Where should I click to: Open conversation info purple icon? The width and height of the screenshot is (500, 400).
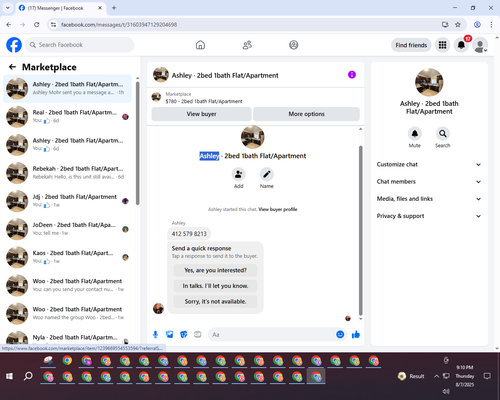click(352, 75)
